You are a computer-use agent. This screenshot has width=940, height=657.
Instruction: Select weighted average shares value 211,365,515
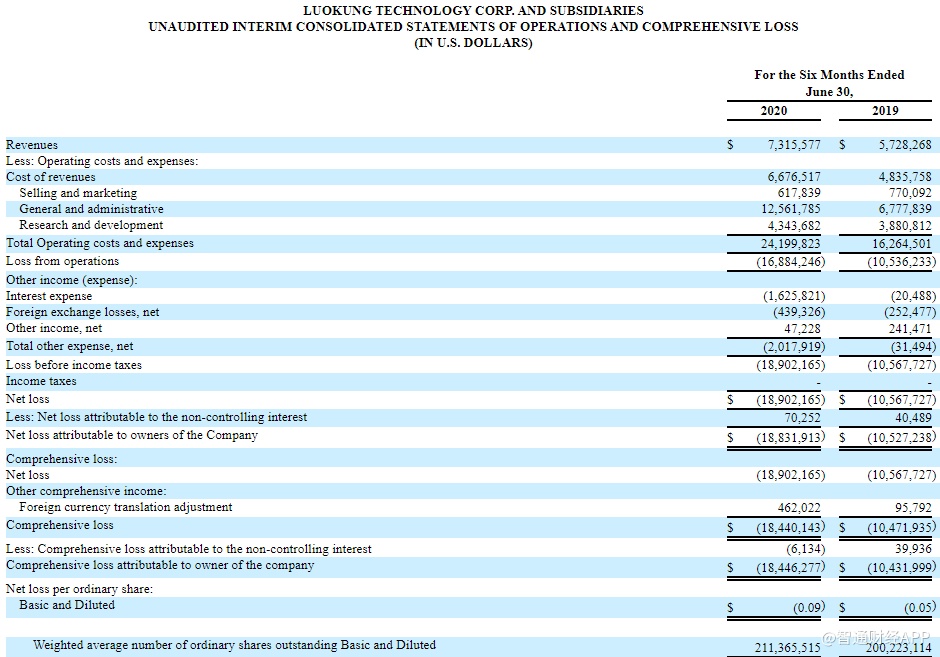pyautogui.click(x=788, y=648)
